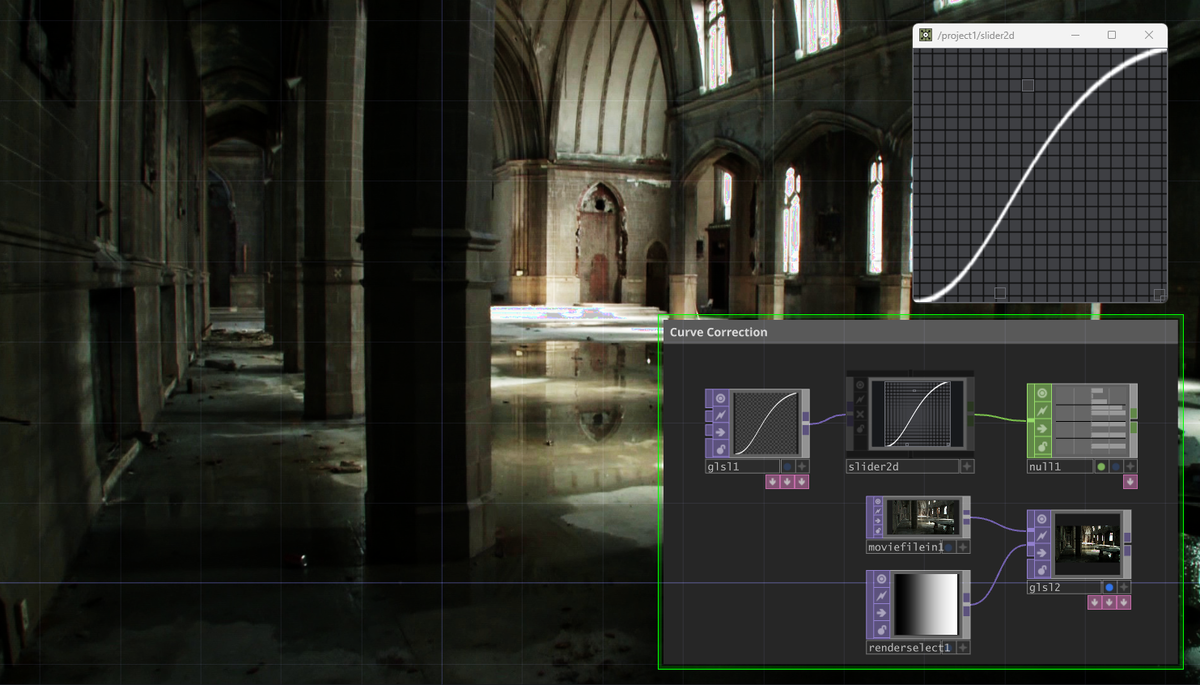Toggle the lock flag on glsl2

1042,570
